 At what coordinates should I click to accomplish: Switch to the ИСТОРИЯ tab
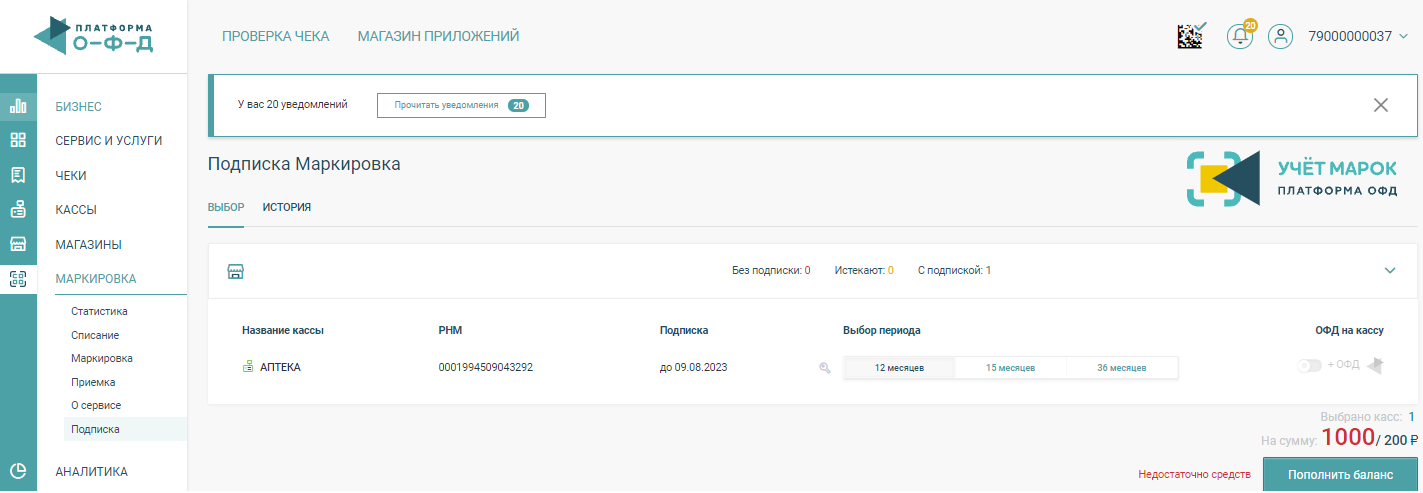[x=287, y=207]
